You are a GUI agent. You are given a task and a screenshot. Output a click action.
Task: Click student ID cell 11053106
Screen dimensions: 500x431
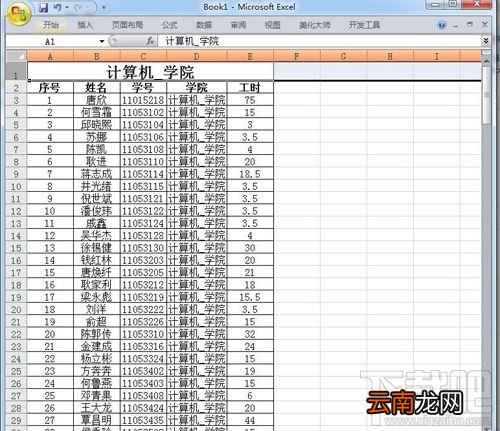[143, 137]
